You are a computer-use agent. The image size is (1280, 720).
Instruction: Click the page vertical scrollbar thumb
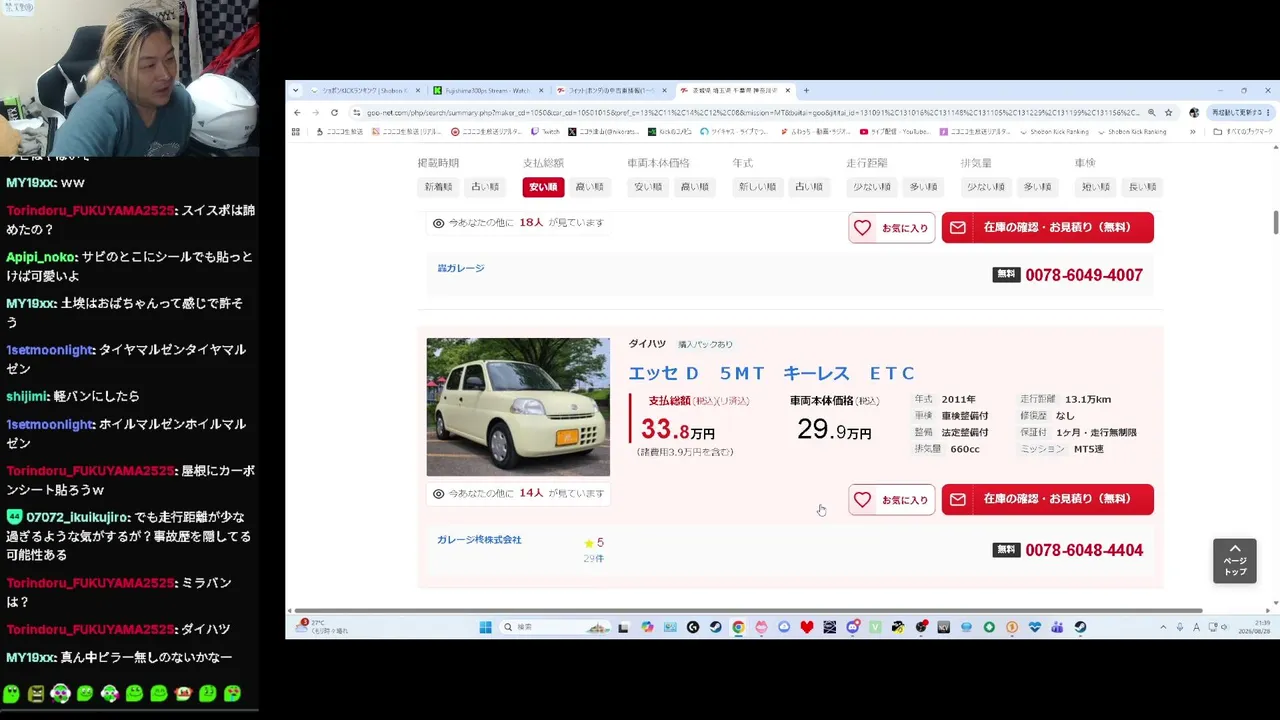coord(1275,223)
